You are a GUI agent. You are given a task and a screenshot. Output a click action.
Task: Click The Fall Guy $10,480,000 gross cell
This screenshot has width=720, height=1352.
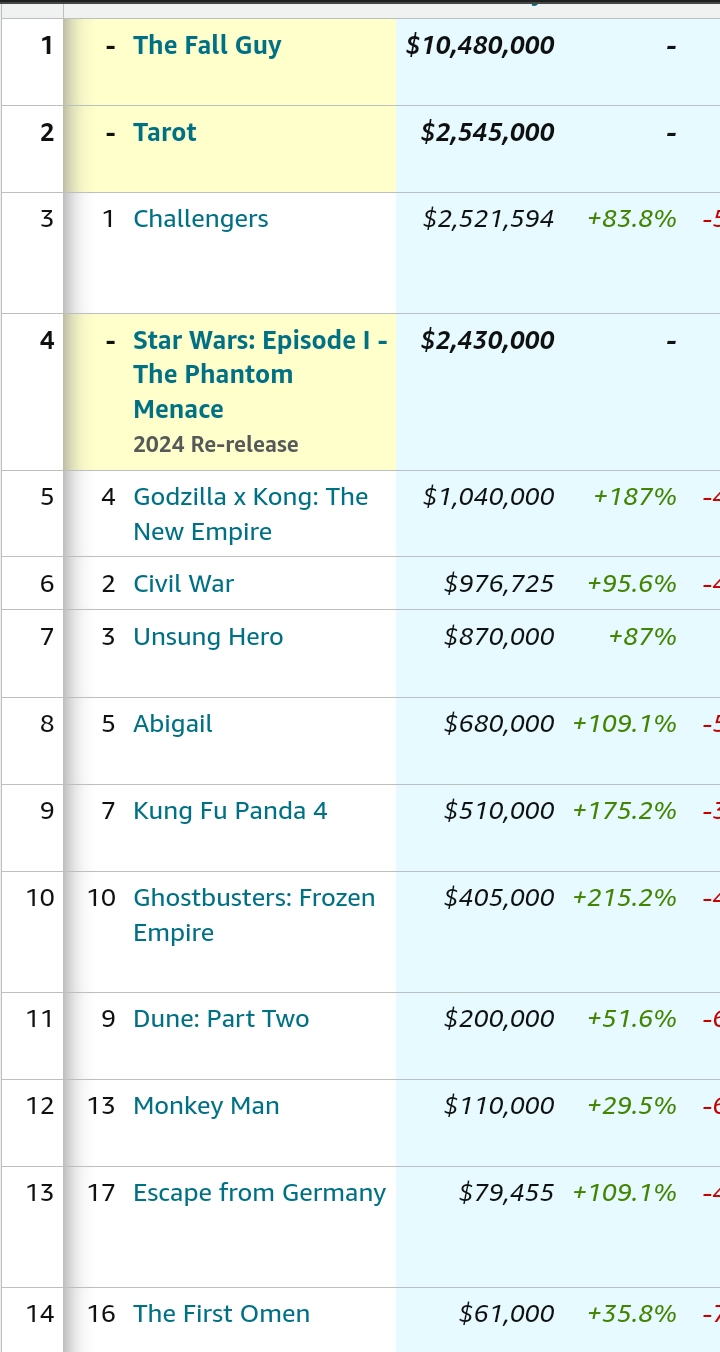pyautogui.click(x=480, y=45)
